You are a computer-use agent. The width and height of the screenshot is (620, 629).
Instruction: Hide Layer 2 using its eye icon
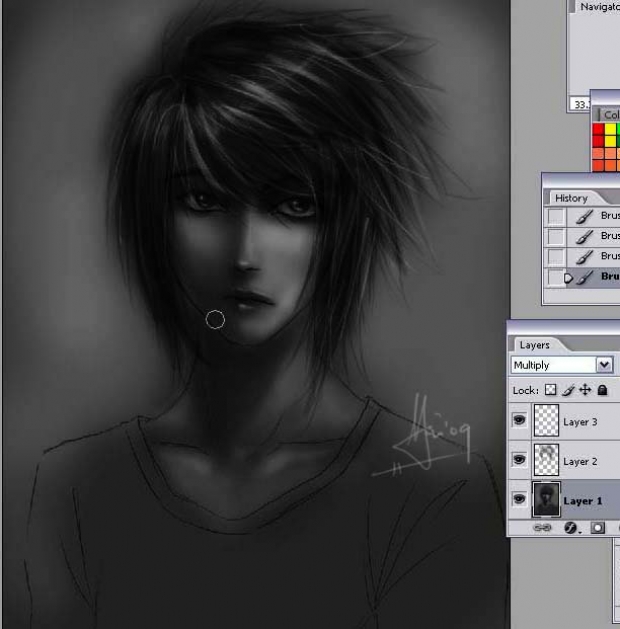(519, 459)
